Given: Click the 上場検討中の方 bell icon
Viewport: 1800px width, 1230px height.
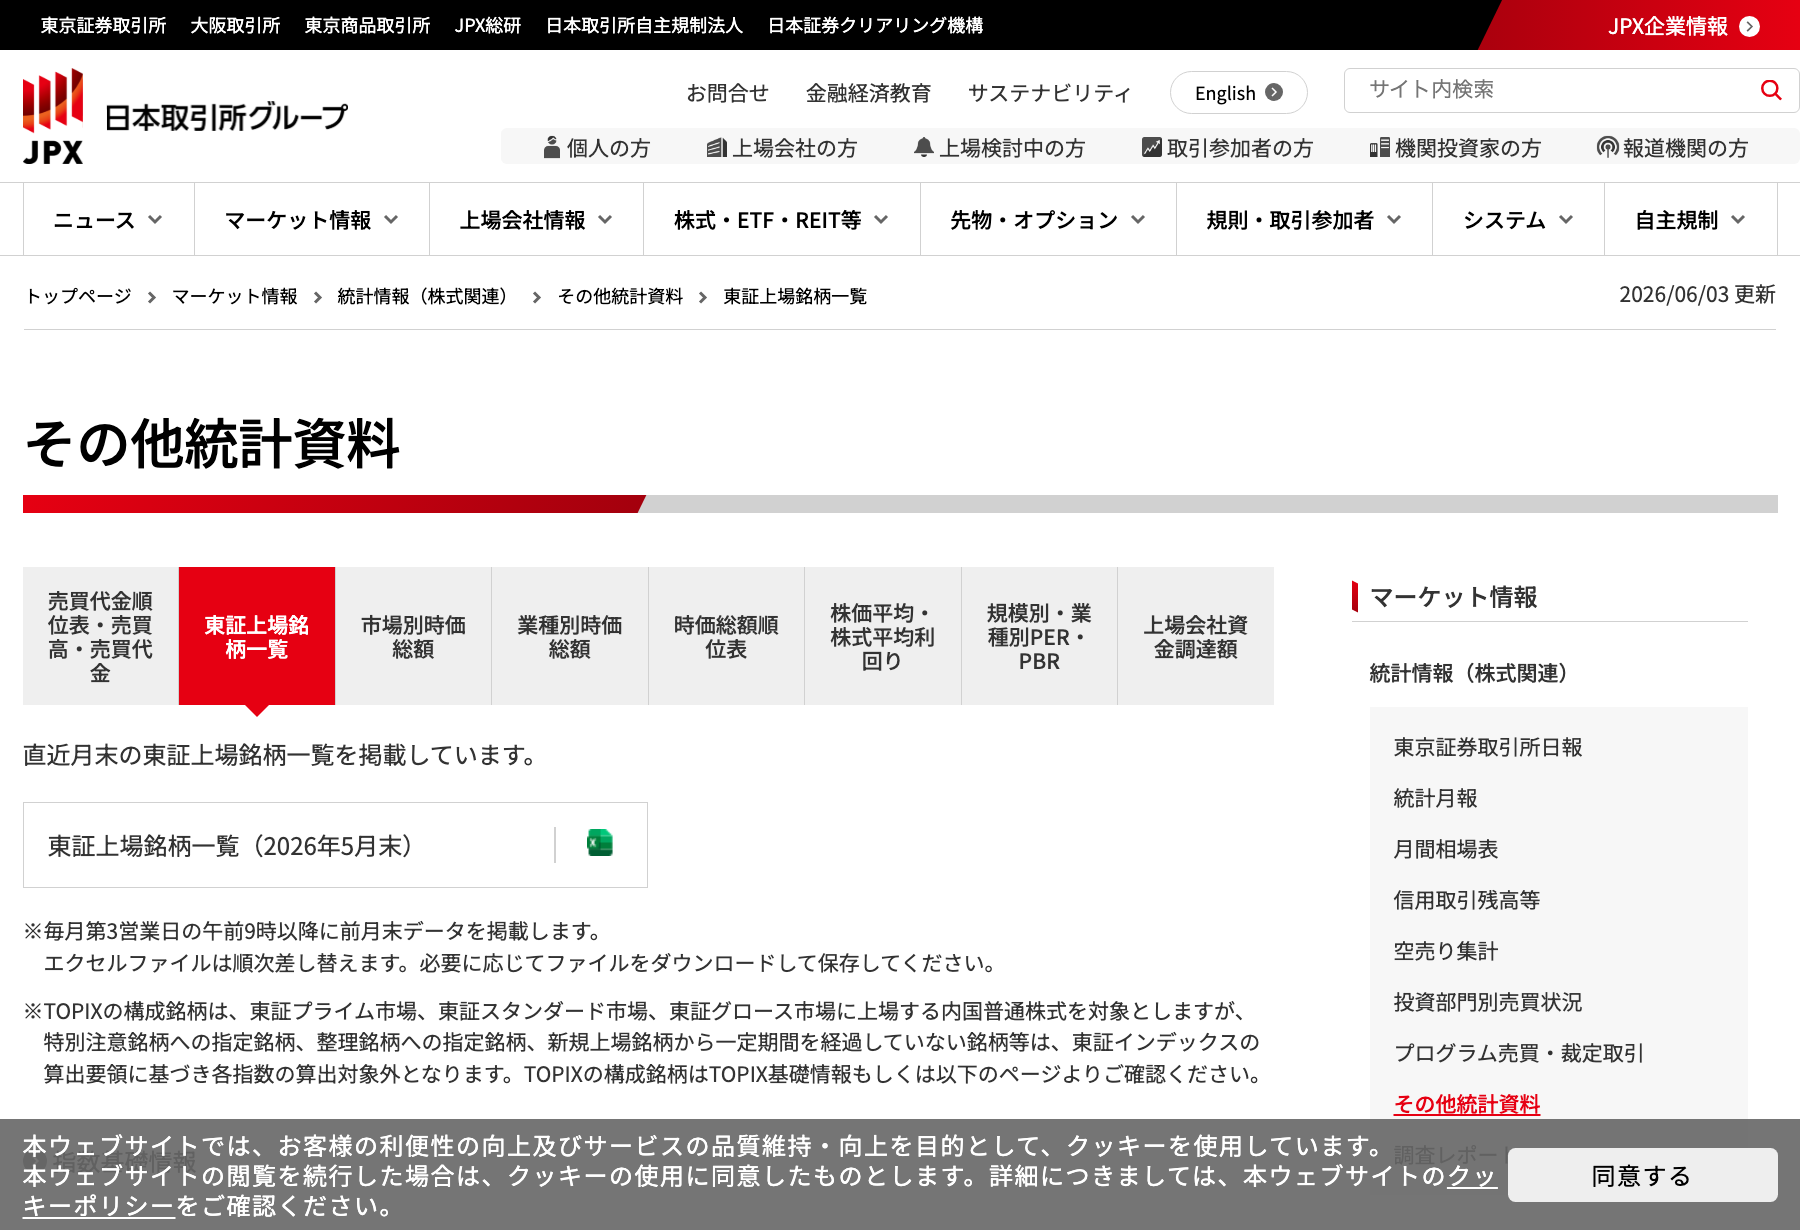Looking at the screenshot, I should pos(924,148).
